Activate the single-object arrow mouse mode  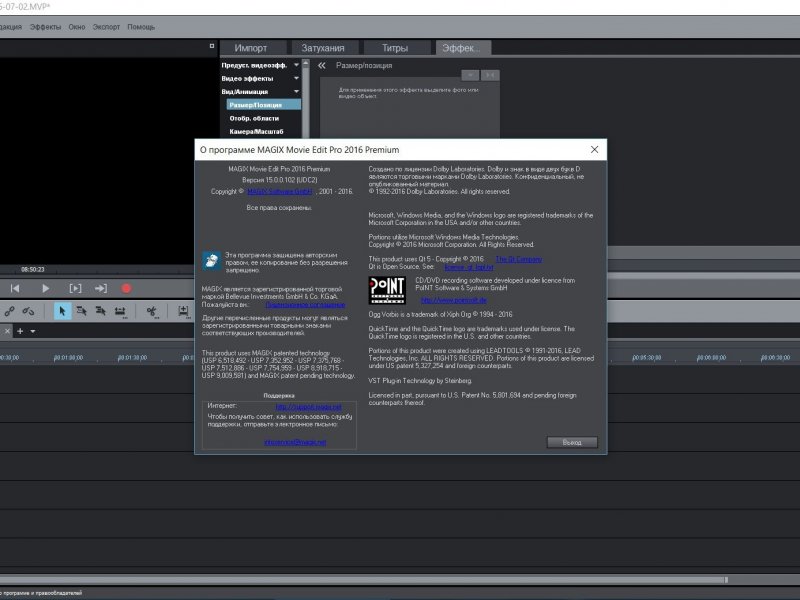tap(62, 311)
